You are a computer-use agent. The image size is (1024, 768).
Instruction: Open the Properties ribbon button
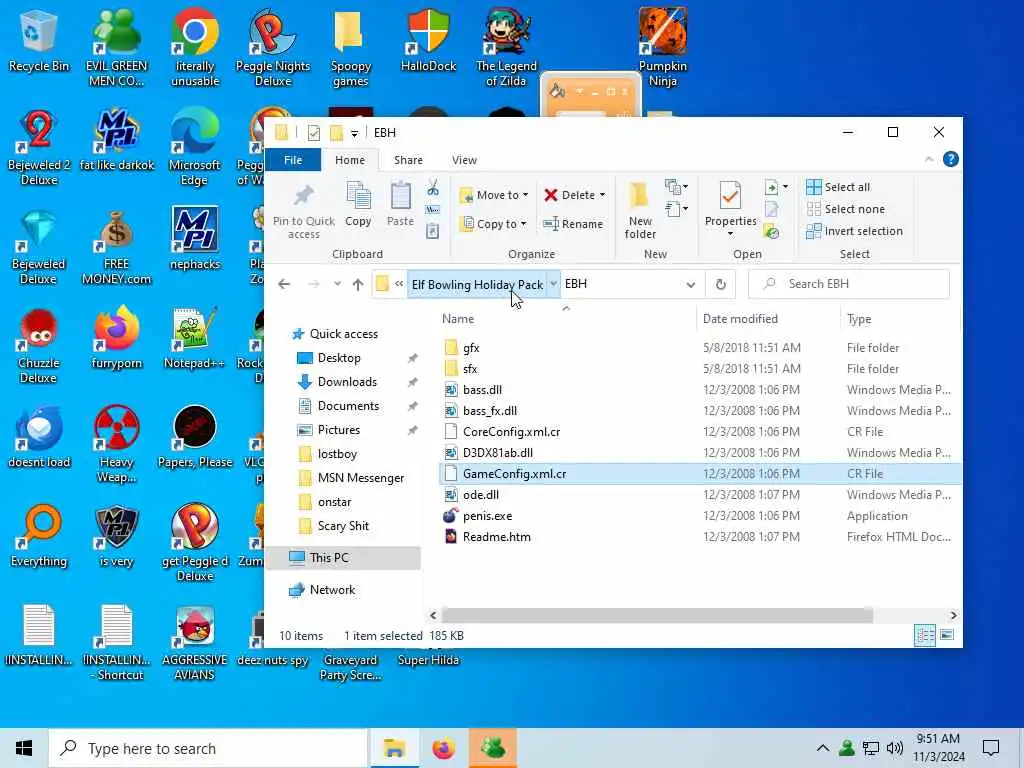pyautogui.click(x=730, y=209)
